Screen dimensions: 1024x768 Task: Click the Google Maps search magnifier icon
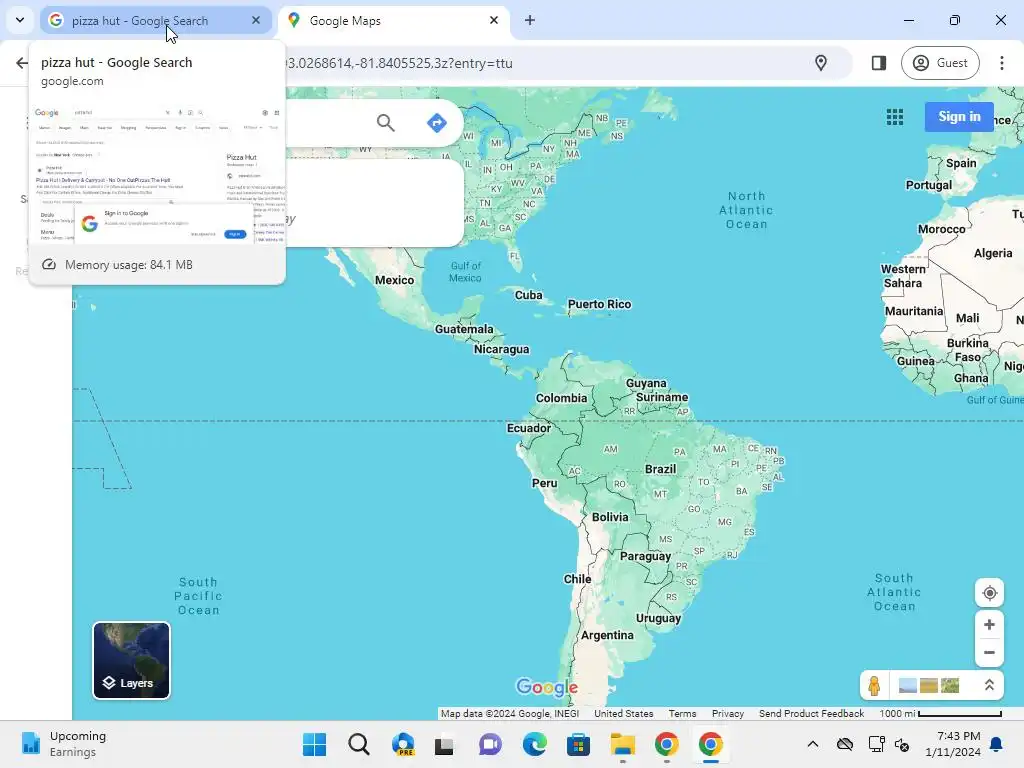click(x=385, y=122)
